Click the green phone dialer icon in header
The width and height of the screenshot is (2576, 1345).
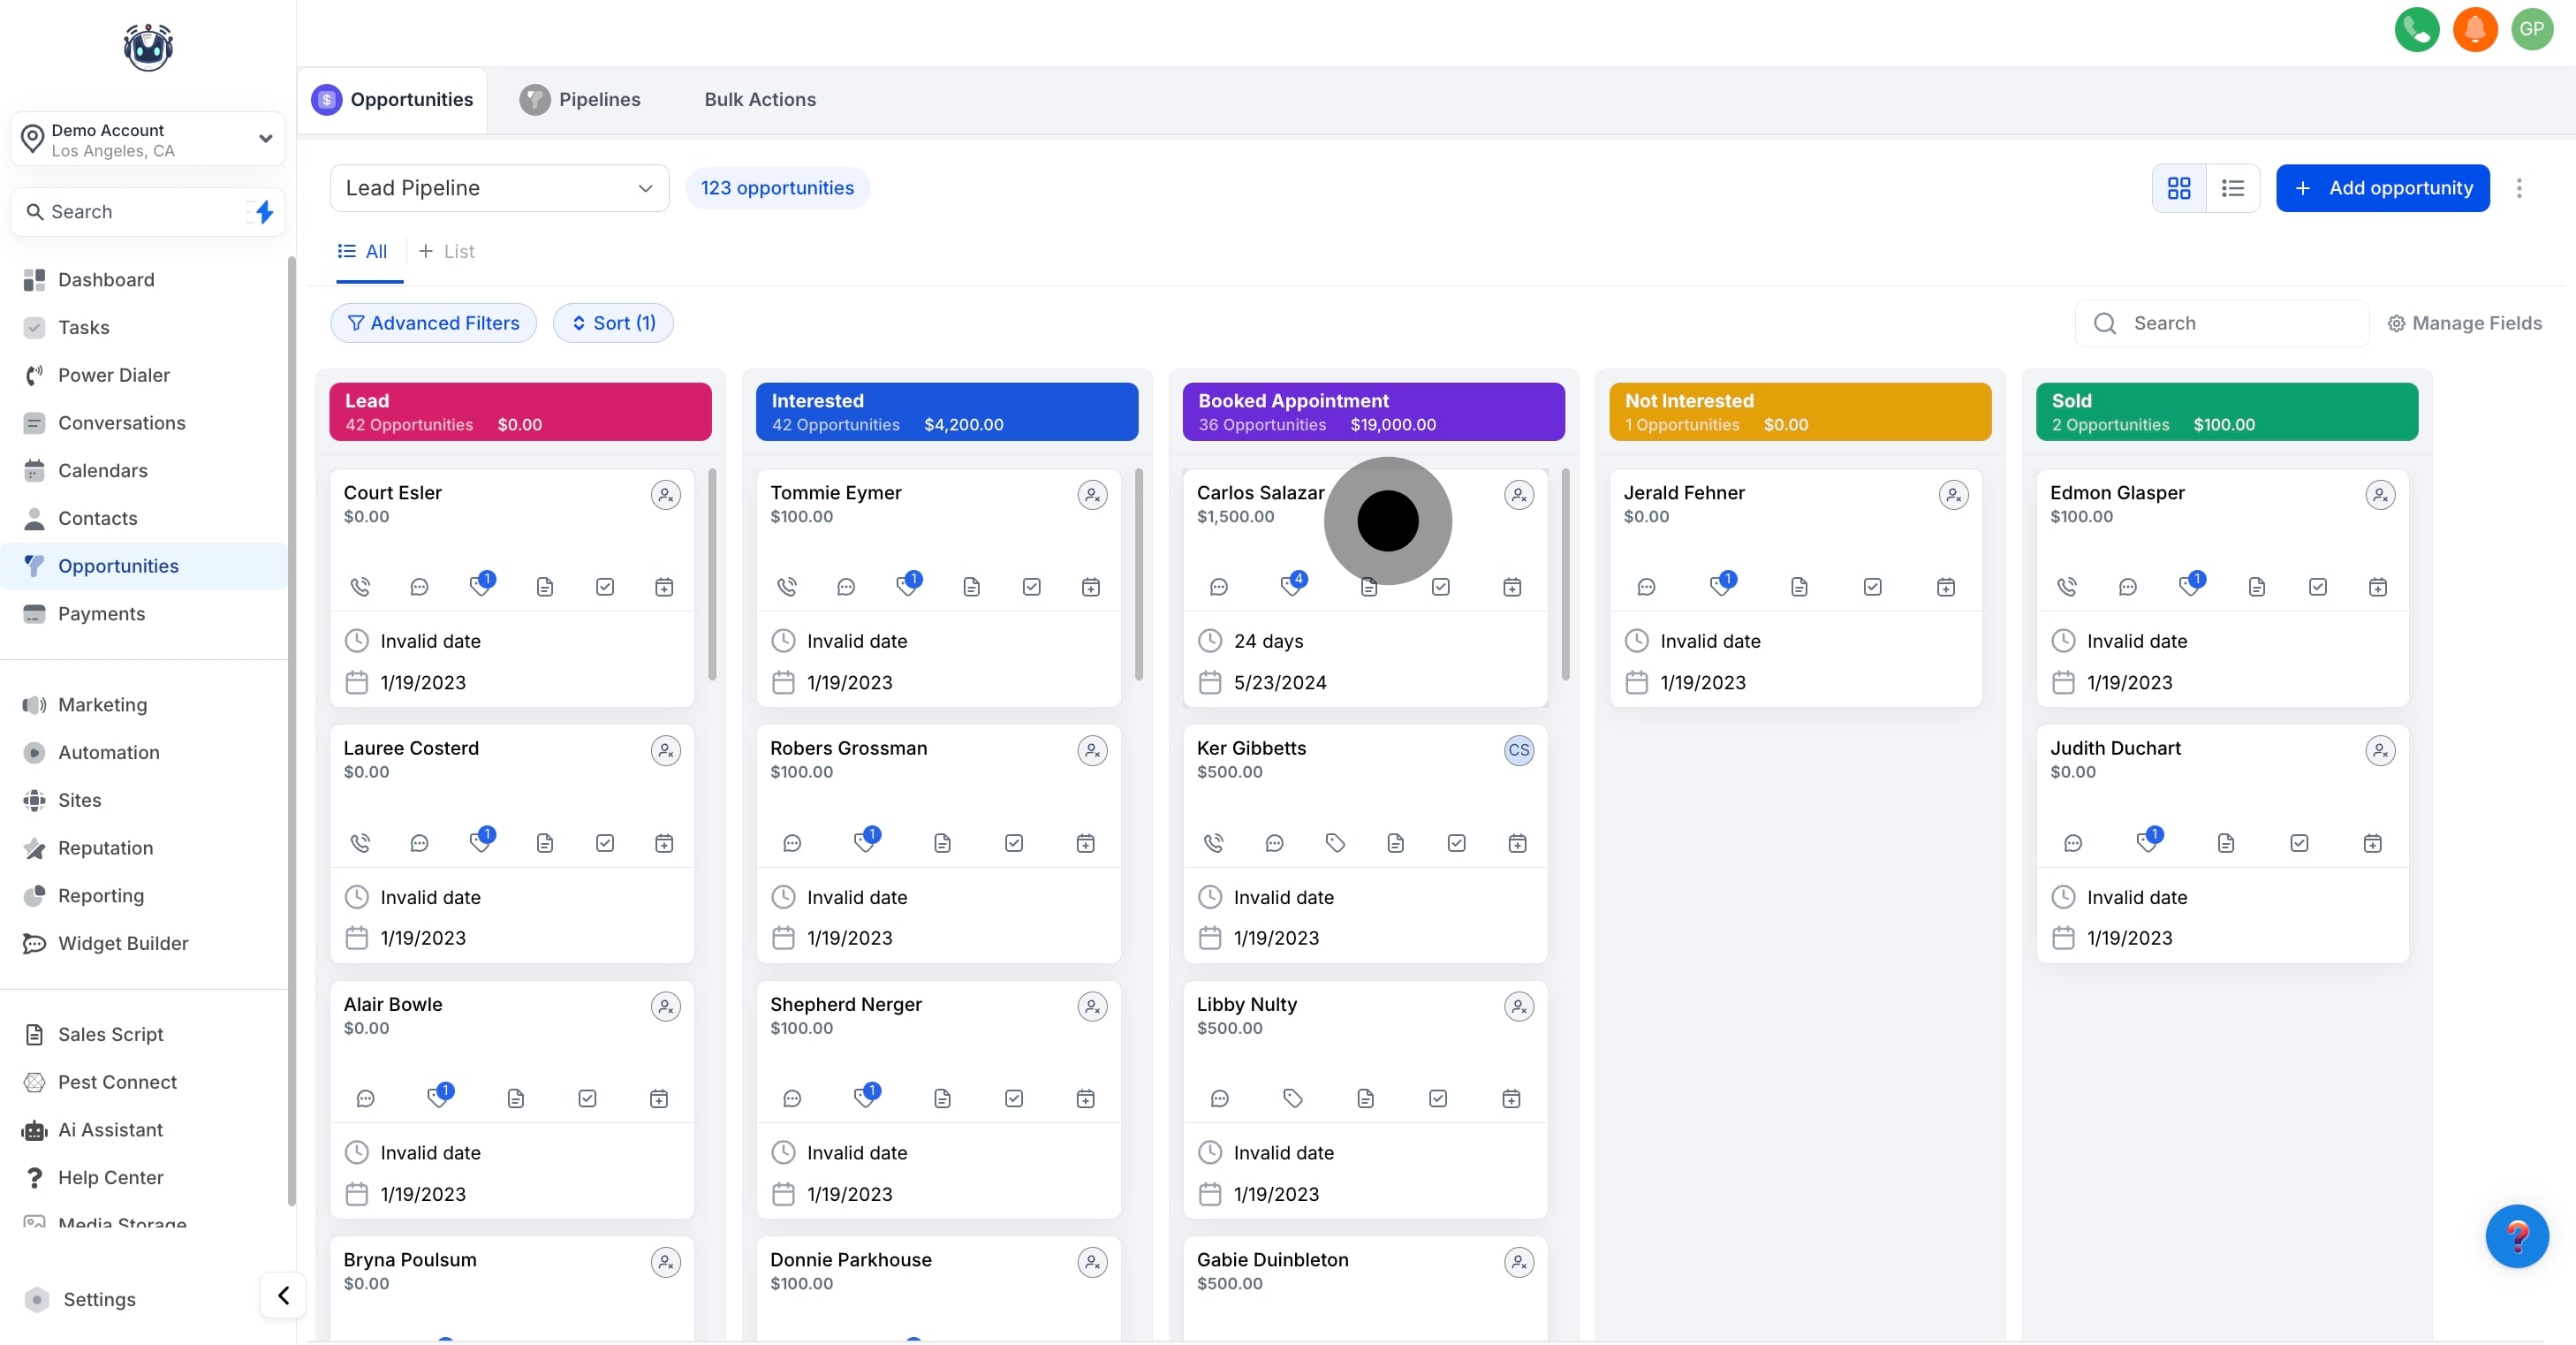(x=2416, y=29)
